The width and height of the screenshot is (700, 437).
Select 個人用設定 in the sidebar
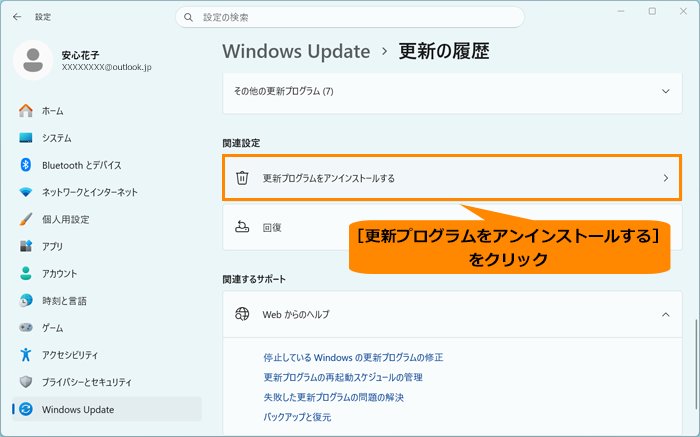click(x=66, y=219)
